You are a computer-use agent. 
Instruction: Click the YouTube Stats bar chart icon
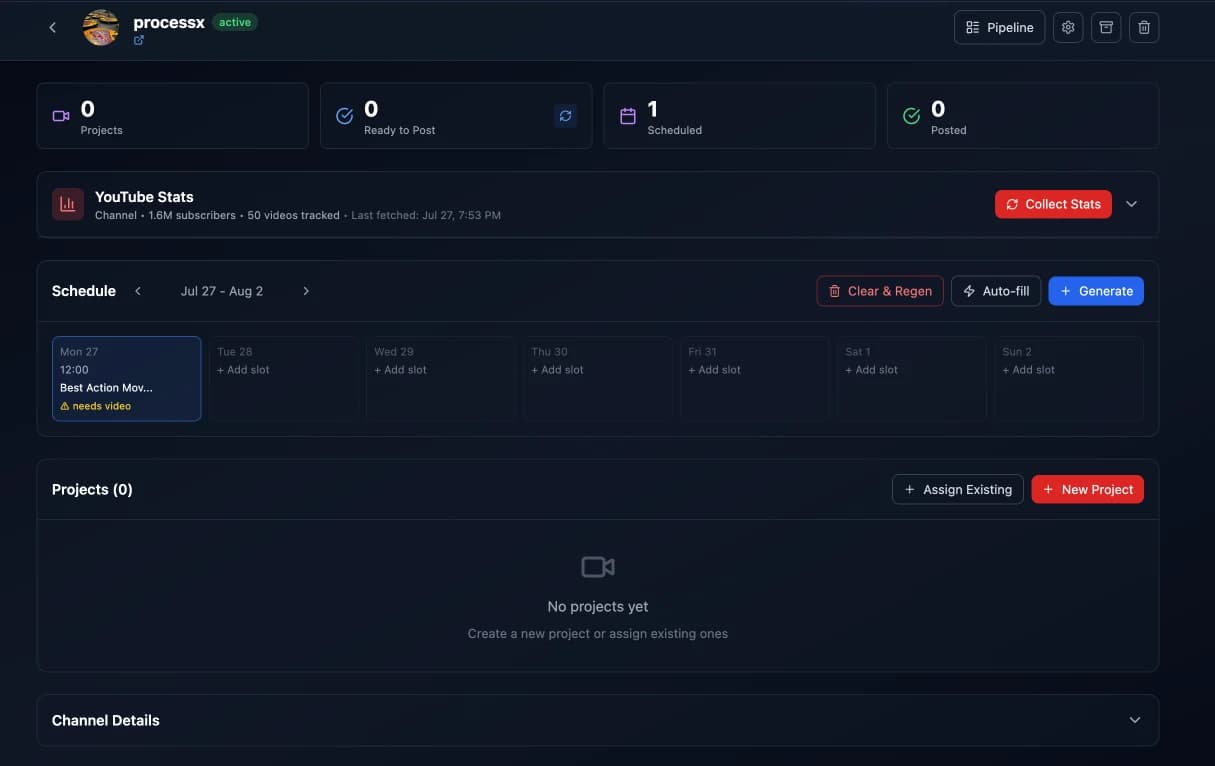click(68, 204)
